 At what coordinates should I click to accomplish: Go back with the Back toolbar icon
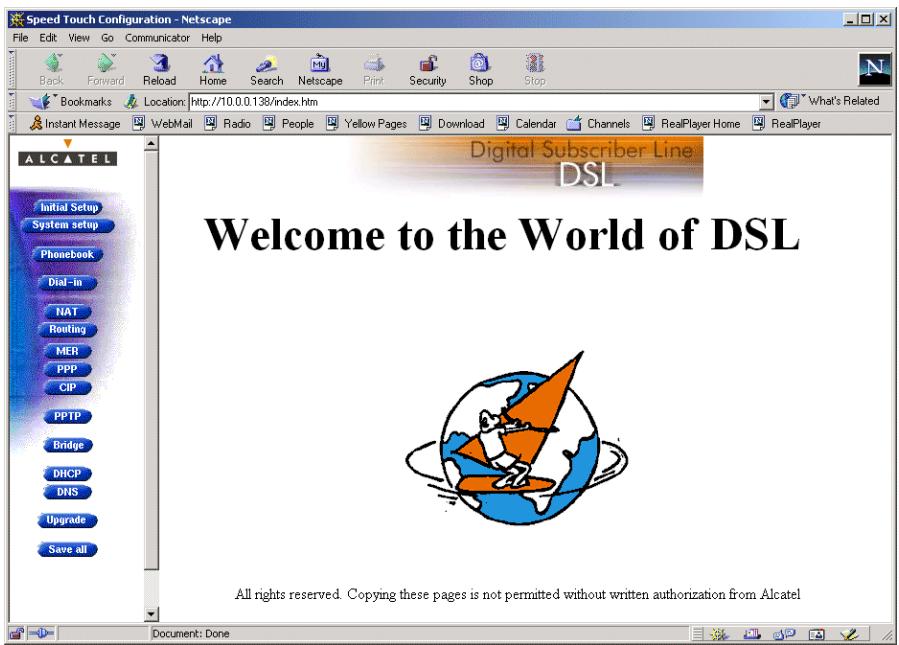[52, 69]
